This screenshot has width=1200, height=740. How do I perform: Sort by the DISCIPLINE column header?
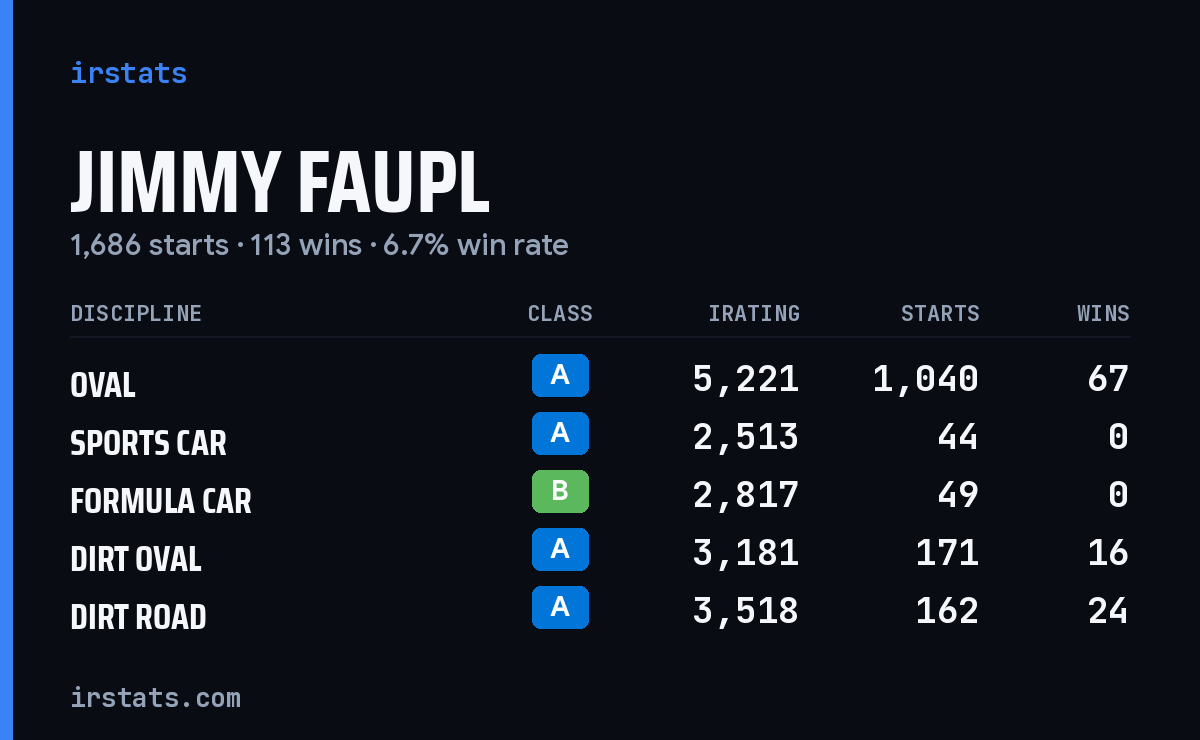[x=136, y=313]
